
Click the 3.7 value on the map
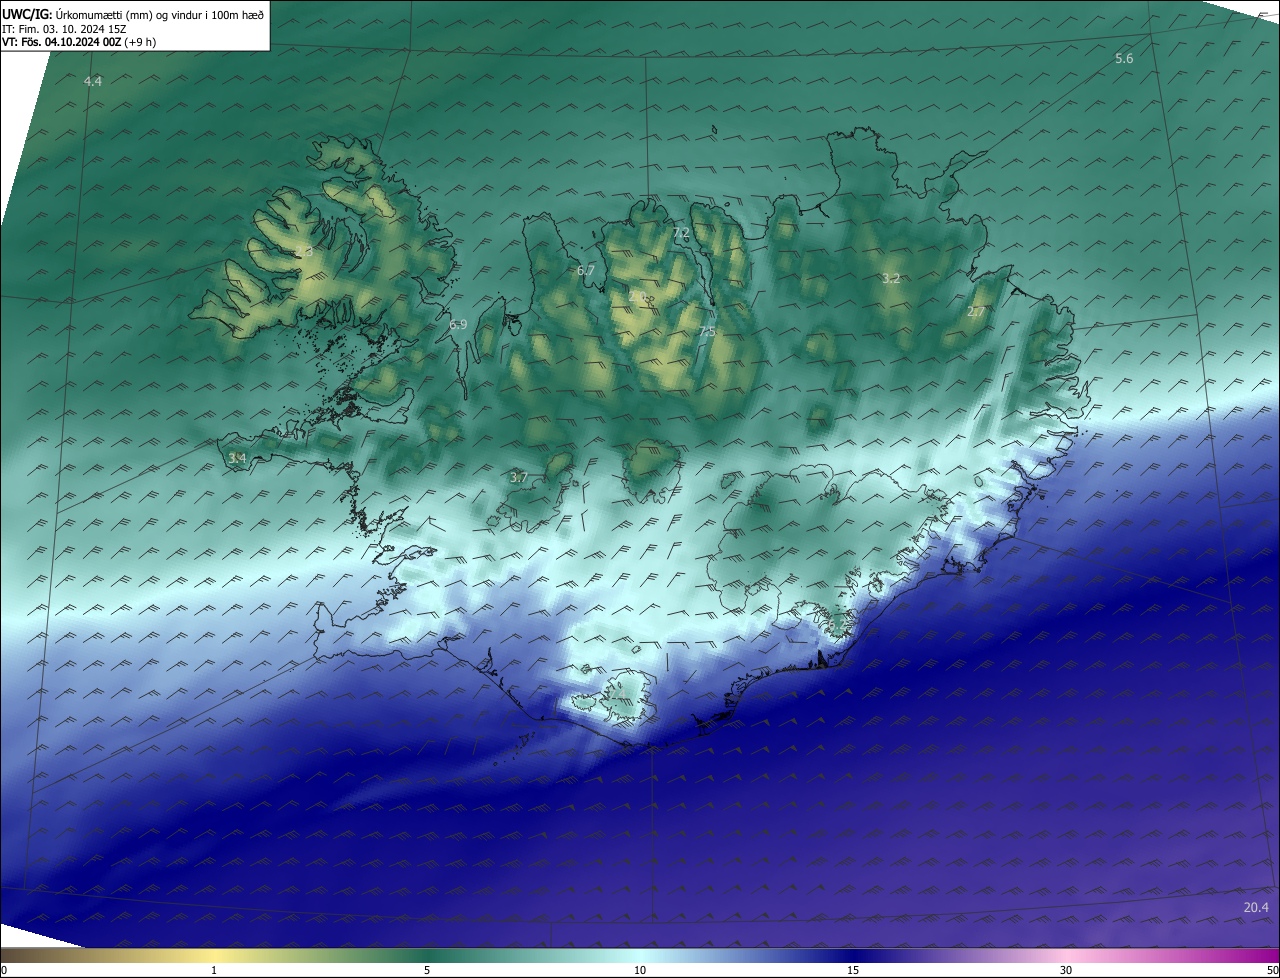[x=518, y=477]
